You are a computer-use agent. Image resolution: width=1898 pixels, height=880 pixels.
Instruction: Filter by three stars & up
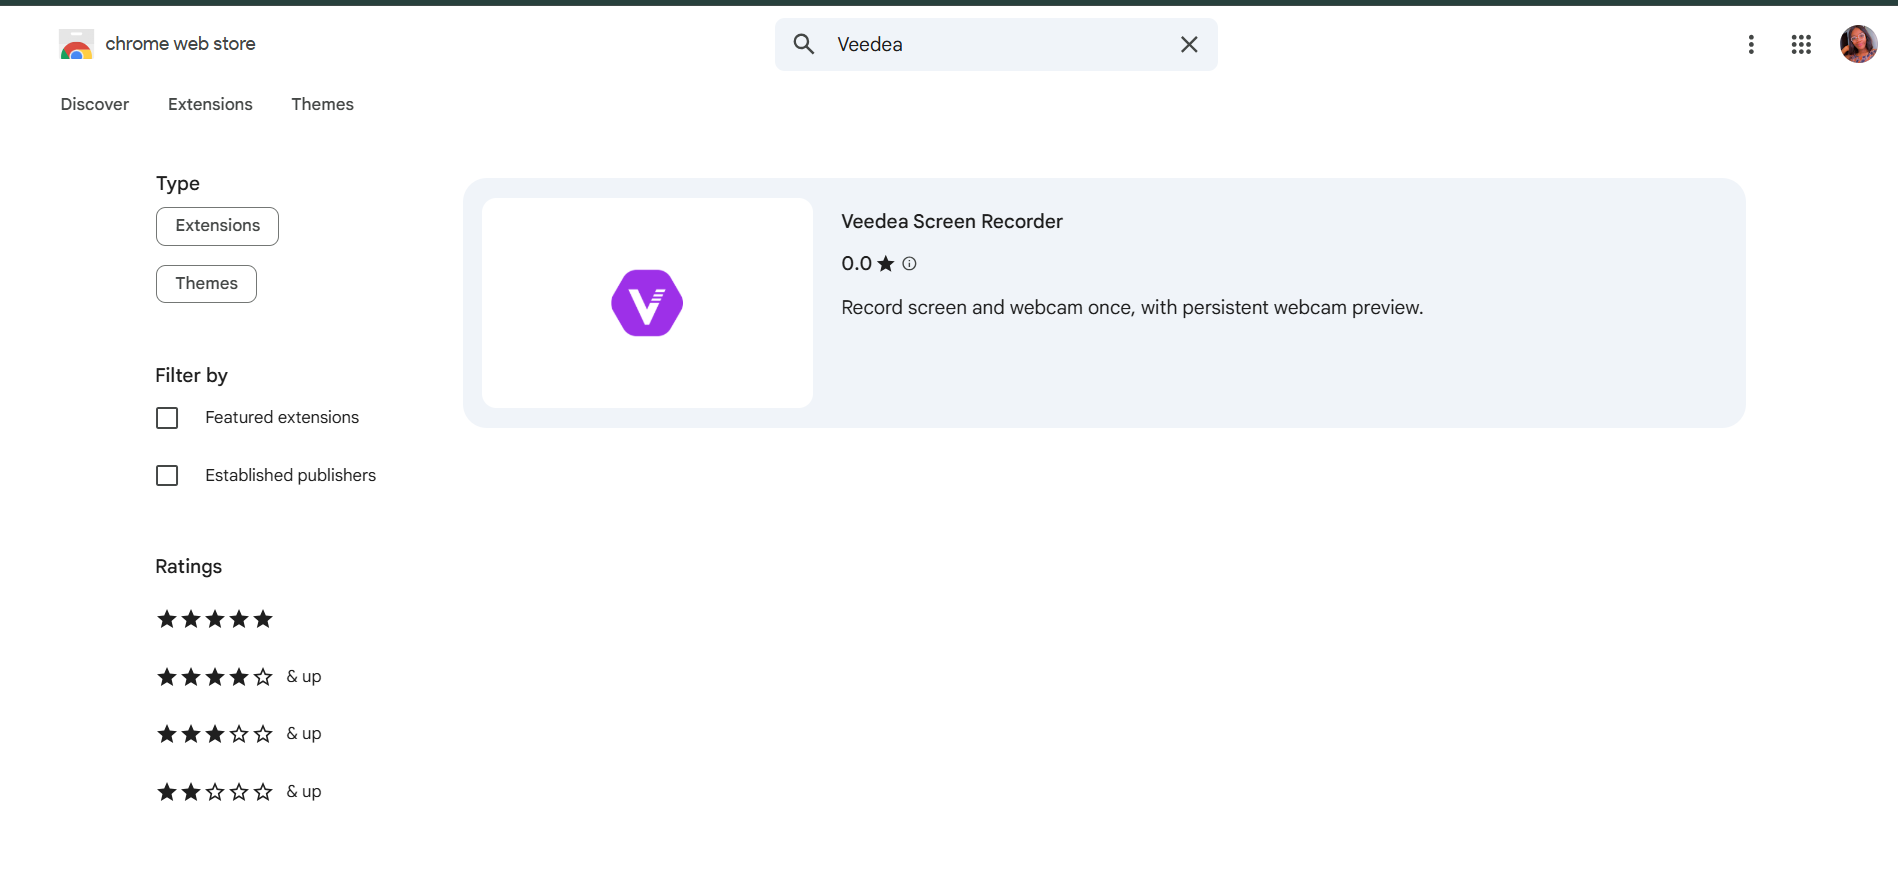pyautogui.click(x=239, y=734)
